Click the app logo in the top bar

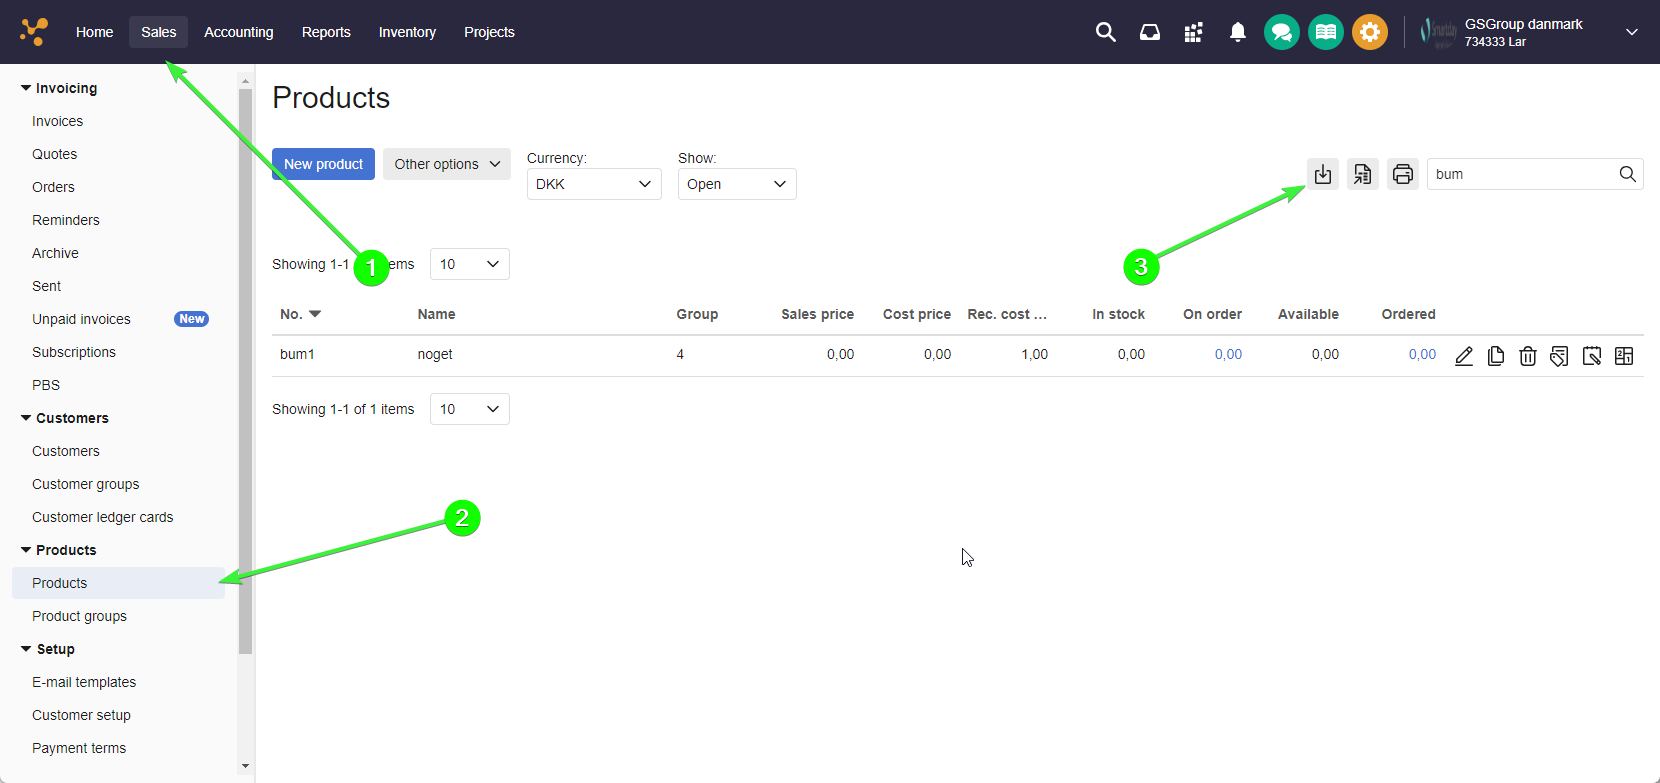click(x=34, y=32)
